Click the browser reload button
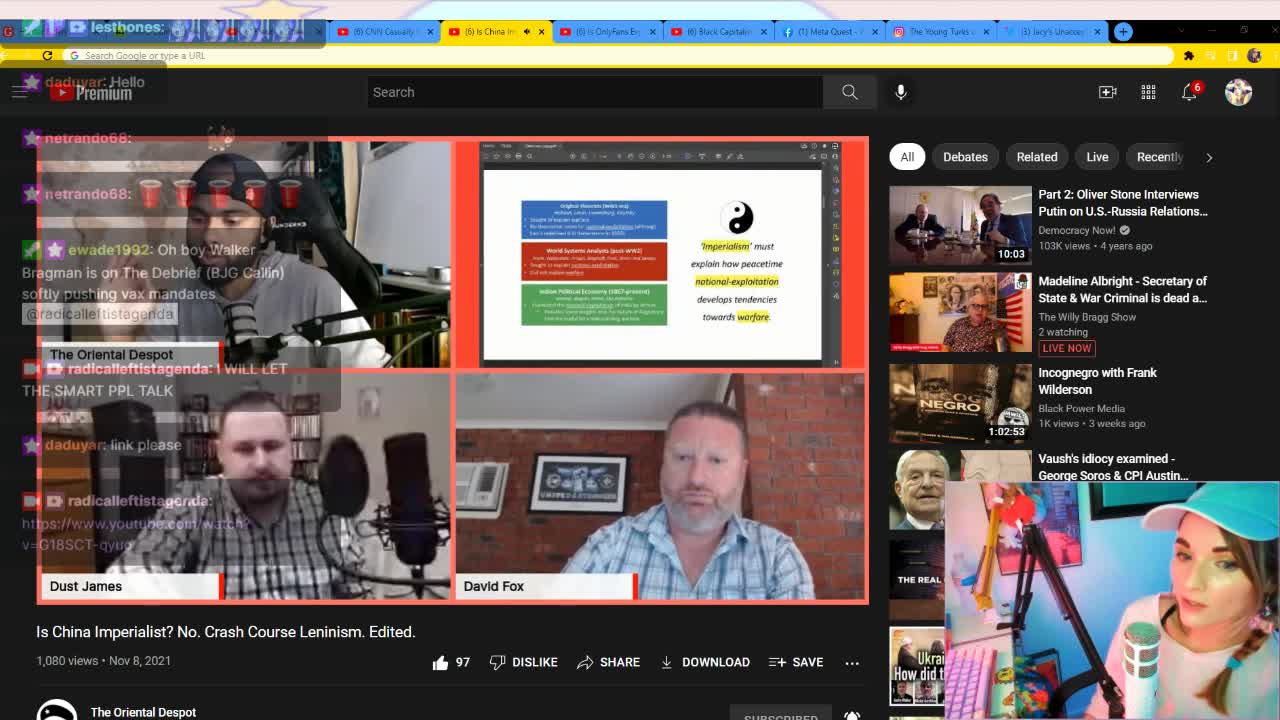This screenshot has height=720, width=1280. [x=47, y=55]
